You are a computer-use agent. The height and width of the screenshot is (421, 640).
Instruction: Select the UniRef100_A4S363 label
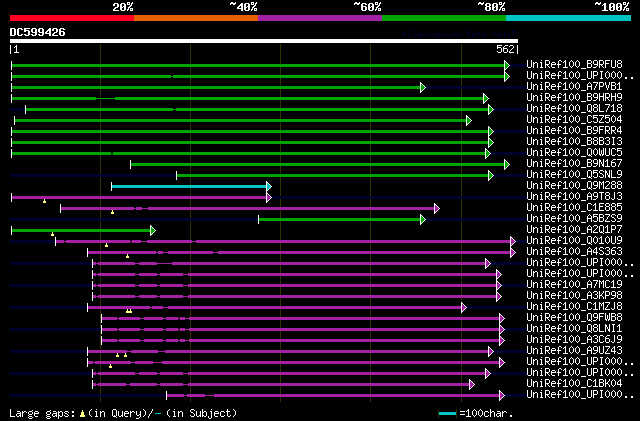pos(574,252)
